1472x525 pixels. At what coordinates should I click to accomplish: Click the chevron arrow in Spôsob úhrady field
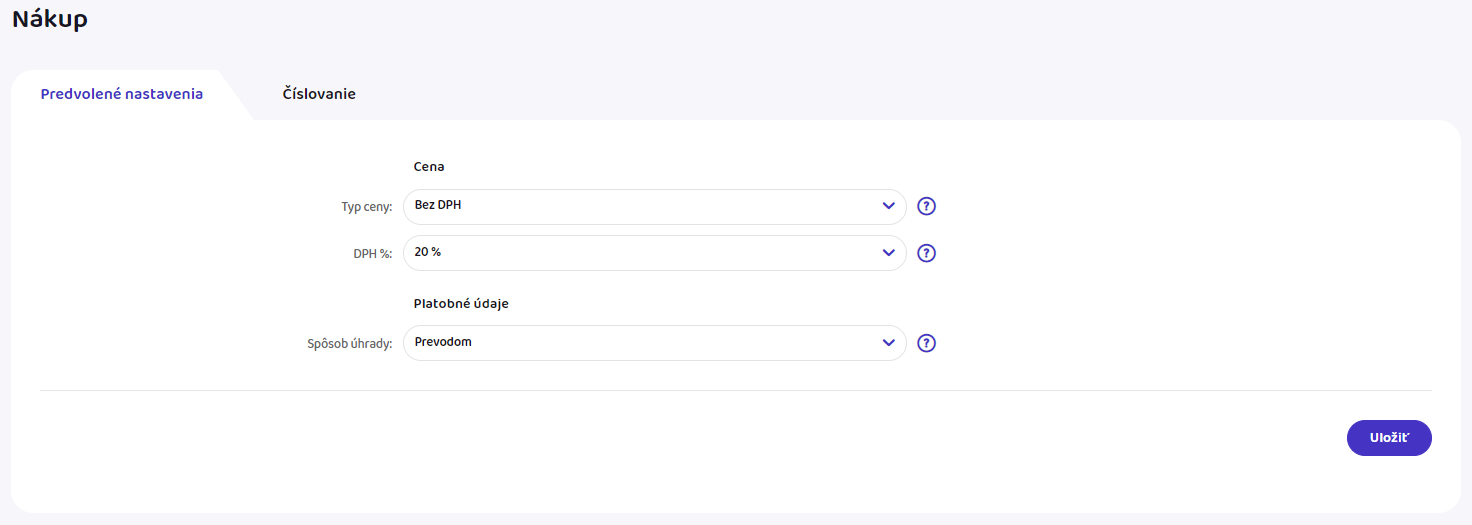(888, 343)
